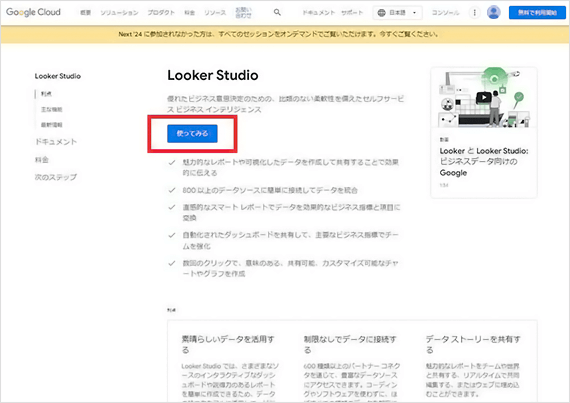The width and height of the screenshot is (570, 403).
Task: Click the blue 使ってみる button
Action: tap(192, 133)
